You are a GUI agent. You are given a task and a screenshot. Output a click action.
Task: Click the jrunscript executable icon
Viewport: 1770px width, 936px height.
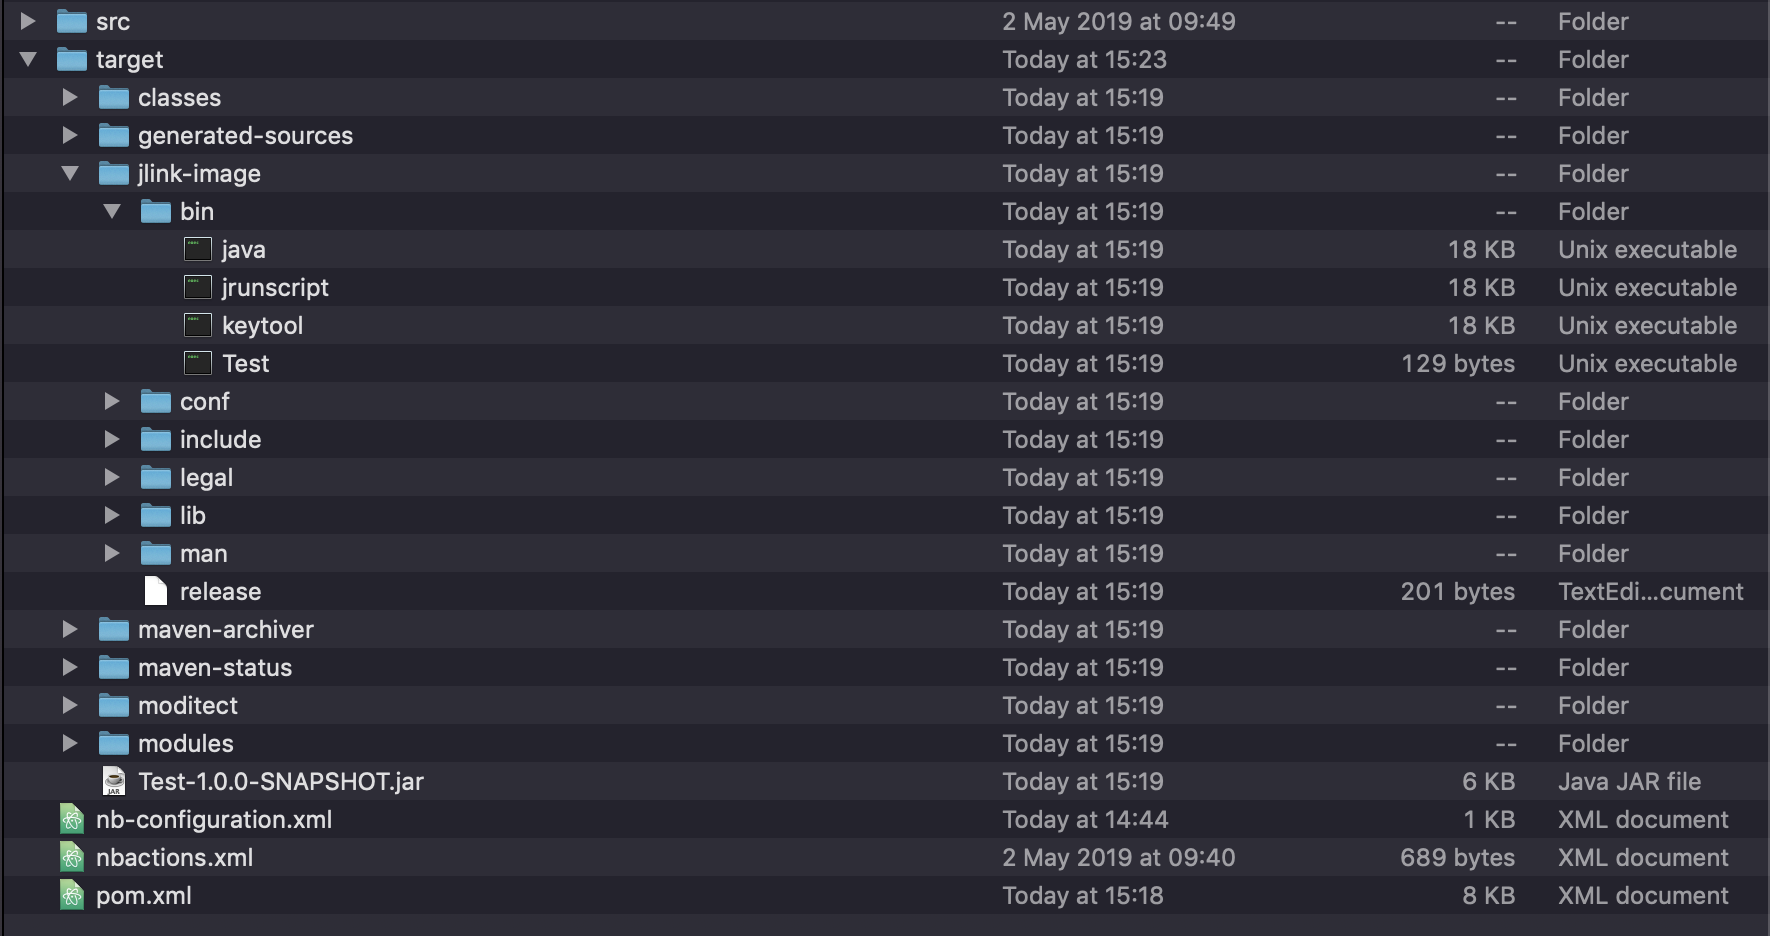point(198,288)
